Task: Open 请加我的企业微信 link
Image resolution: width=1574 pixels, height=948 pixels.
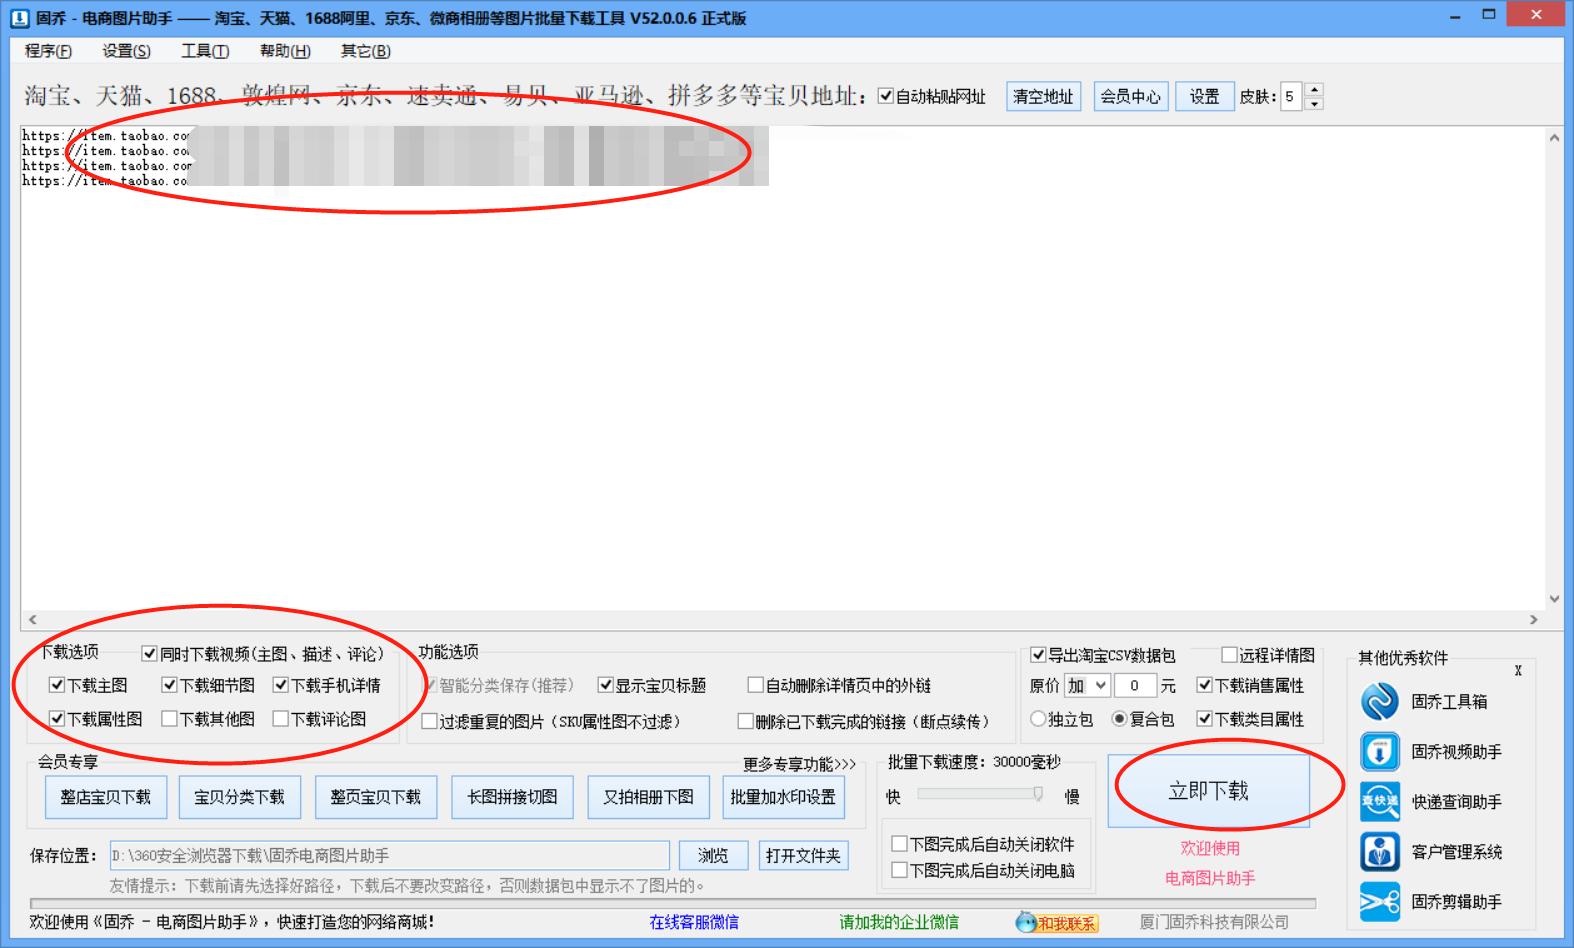Action: pyautogui.click(x=898, y=922)
